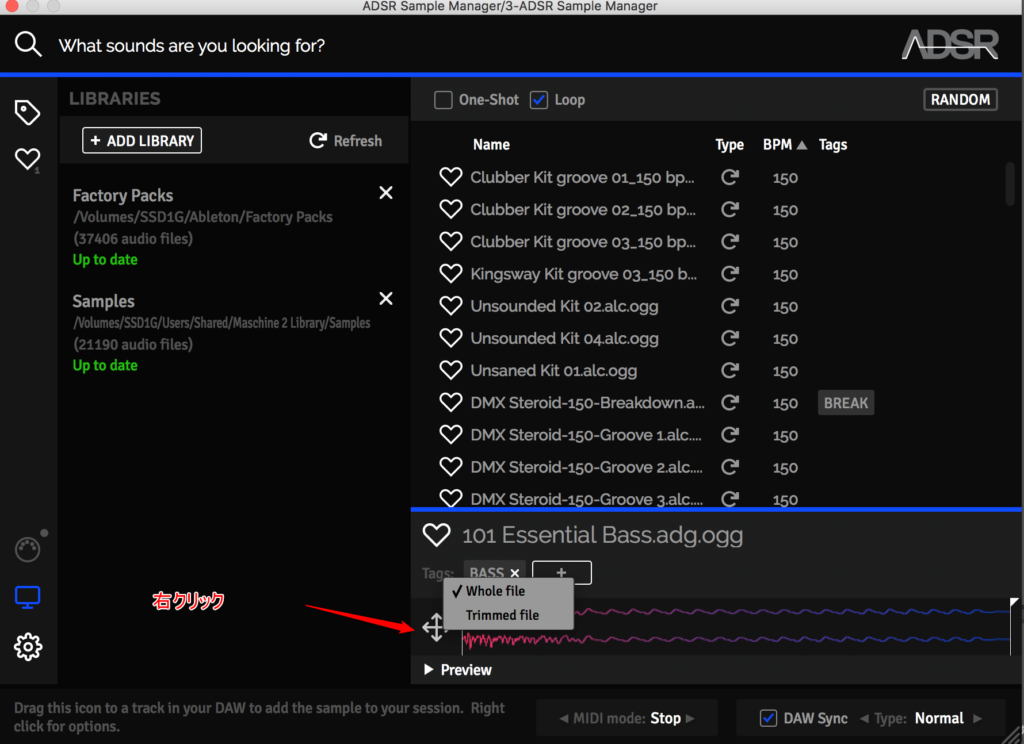Click the MIDI connector icon in sidebar
The image size is (1024, 744).
[x=28, y=549]
